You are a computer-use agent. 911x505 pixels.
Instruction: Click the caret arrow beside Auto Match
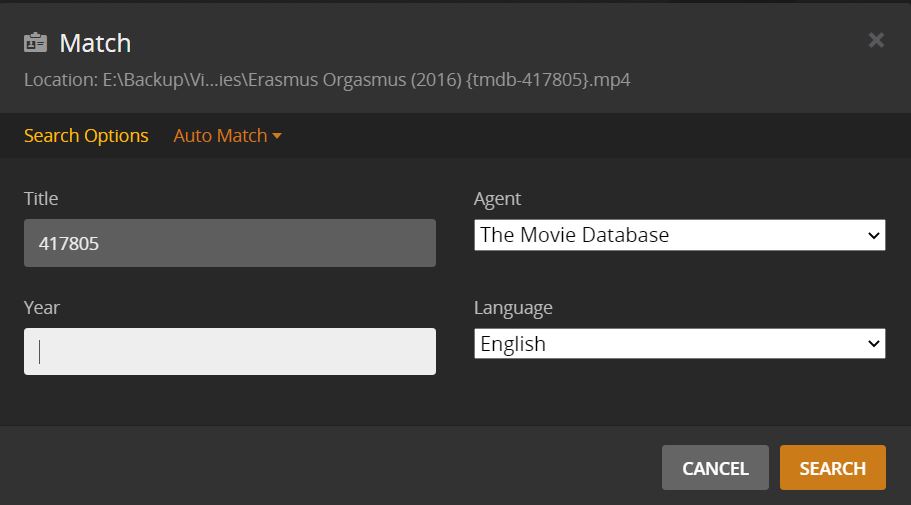tap(277, 136)
